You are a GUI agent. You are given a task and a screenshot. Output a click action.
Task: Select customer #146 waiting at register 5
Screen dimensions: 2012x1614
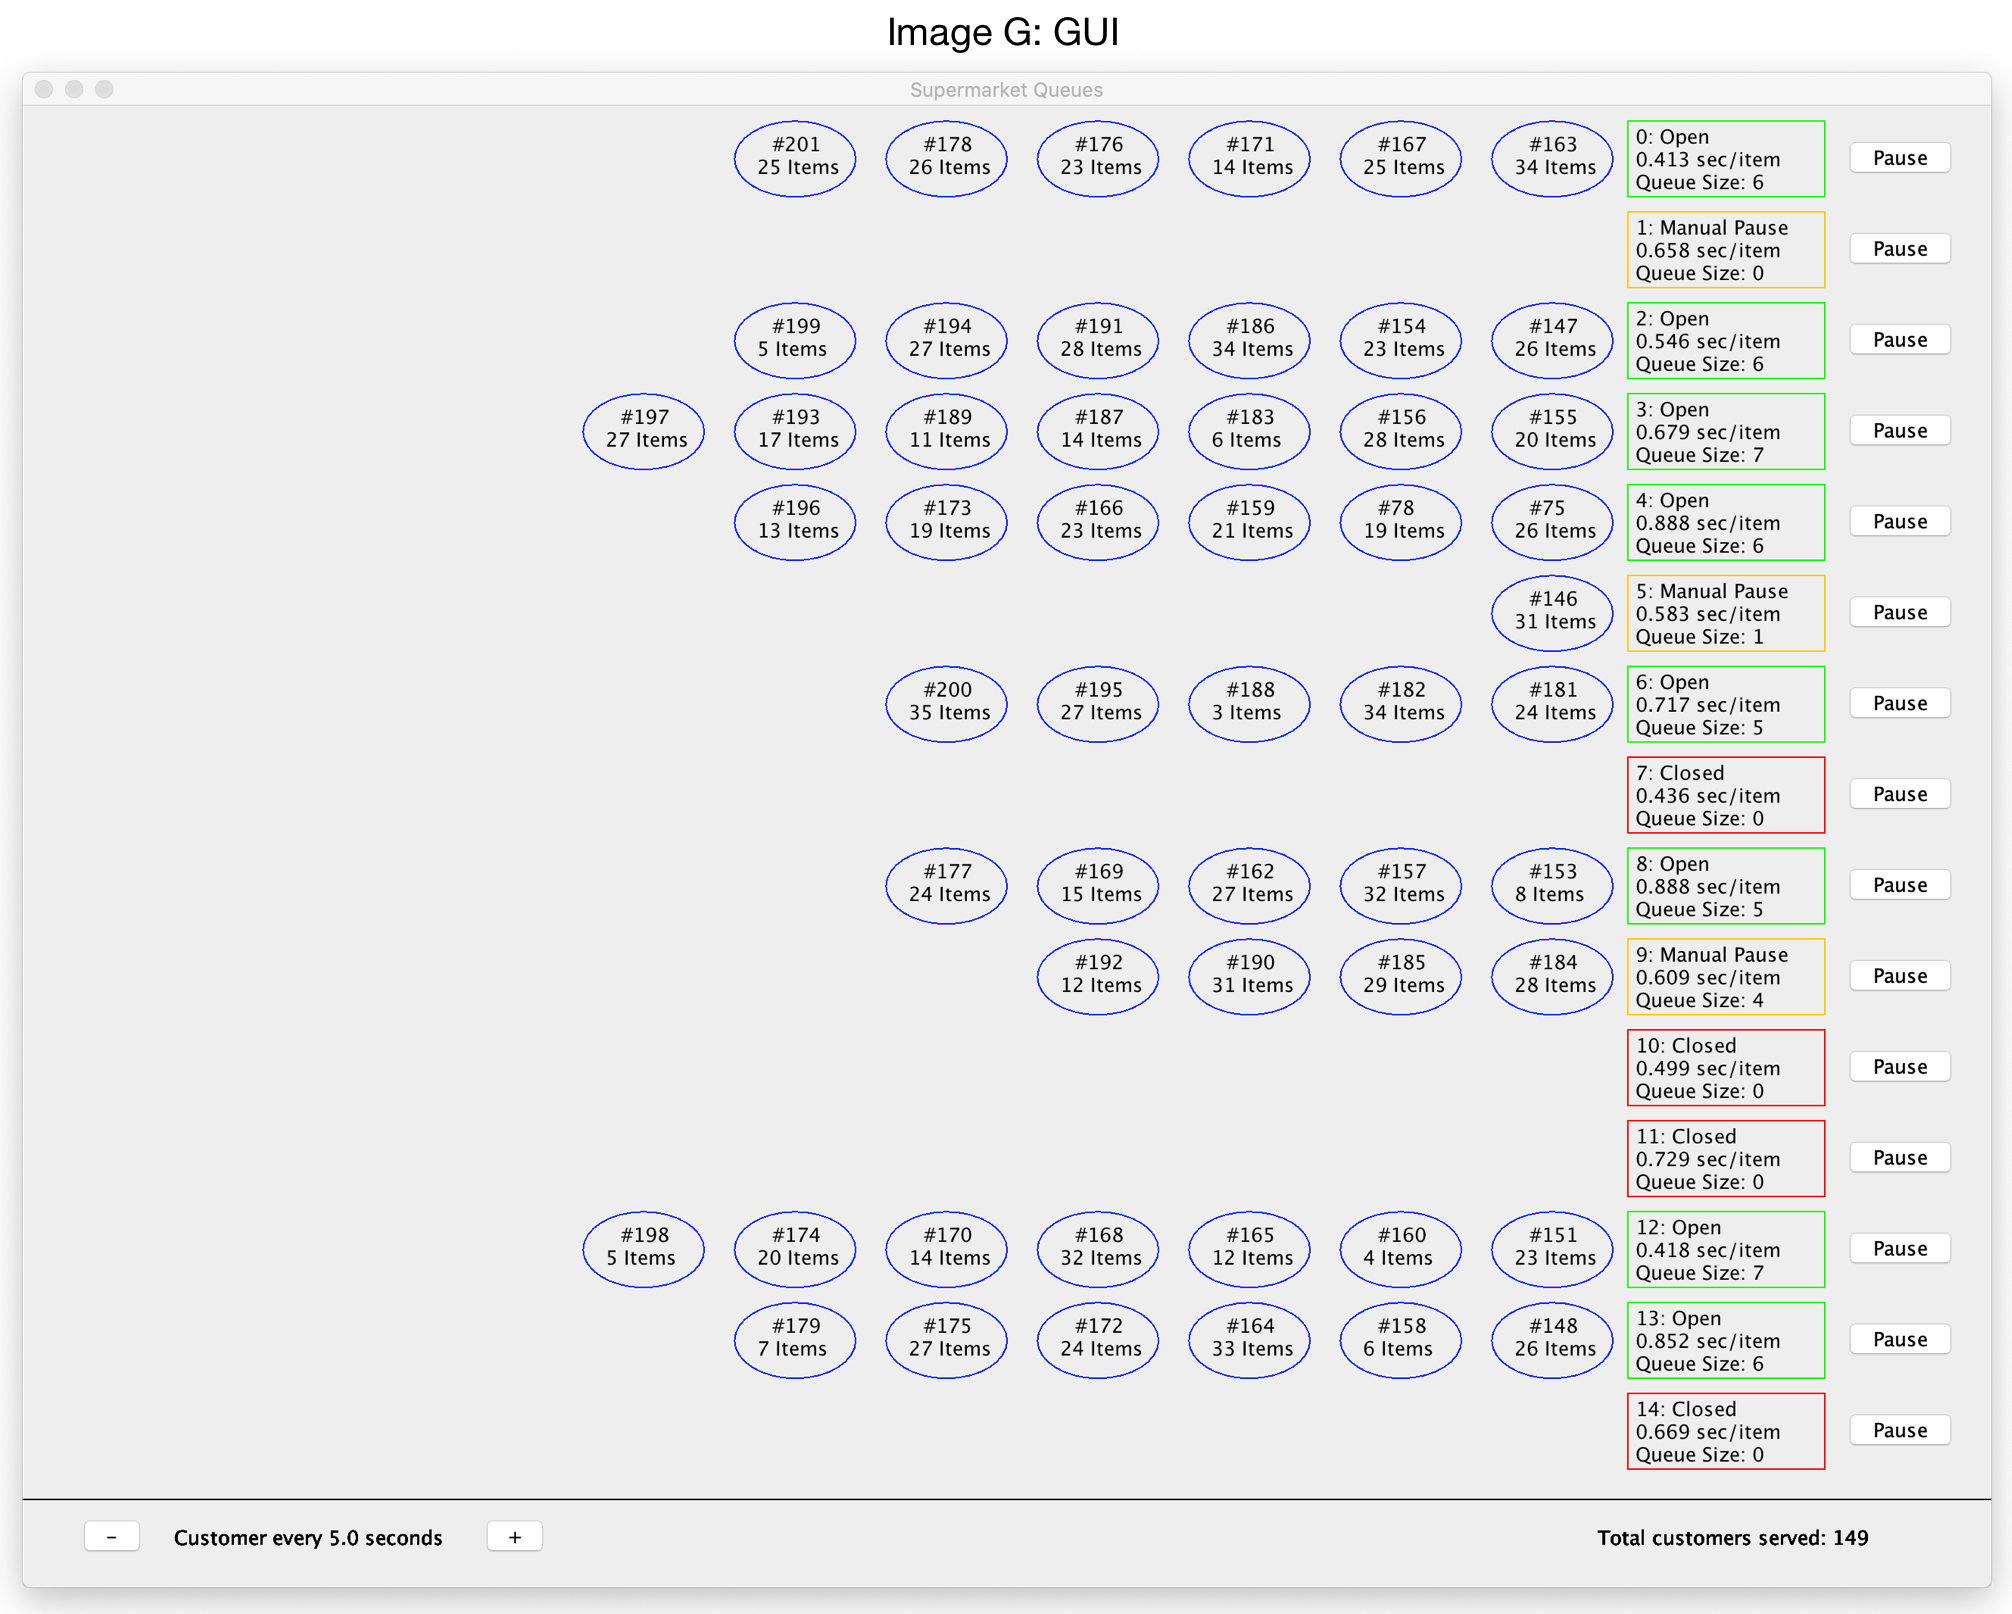1552,612
